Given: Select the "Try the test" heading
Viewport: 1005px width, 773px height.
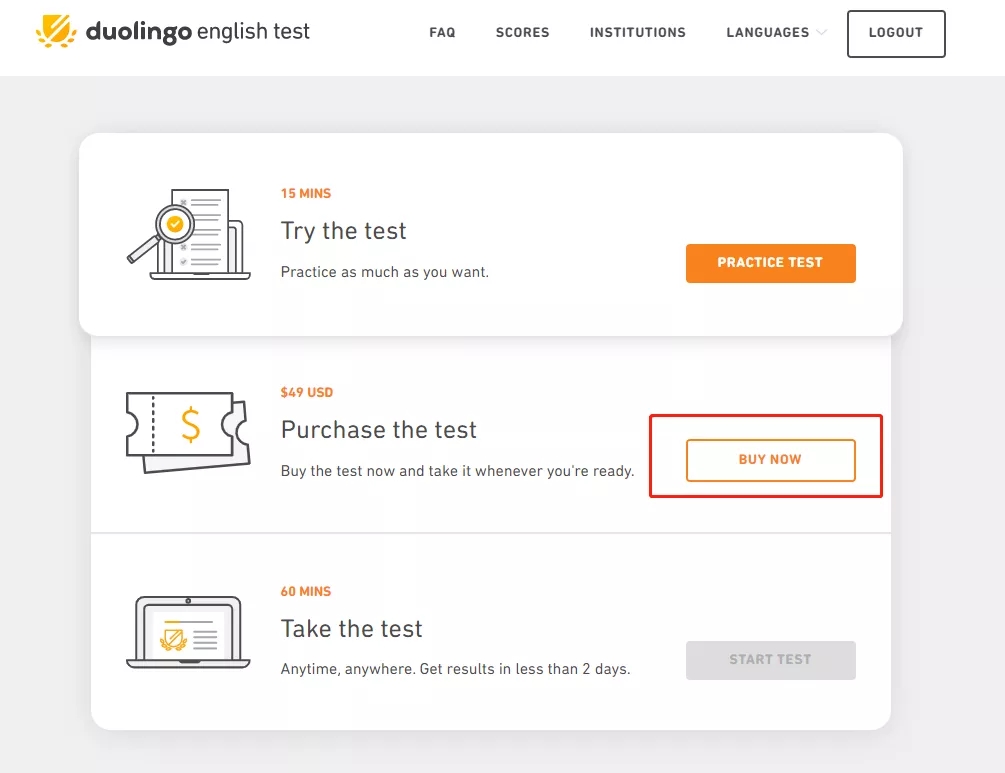Looking at the screenshot, I should pyautogui.click(x=343, y=231).
